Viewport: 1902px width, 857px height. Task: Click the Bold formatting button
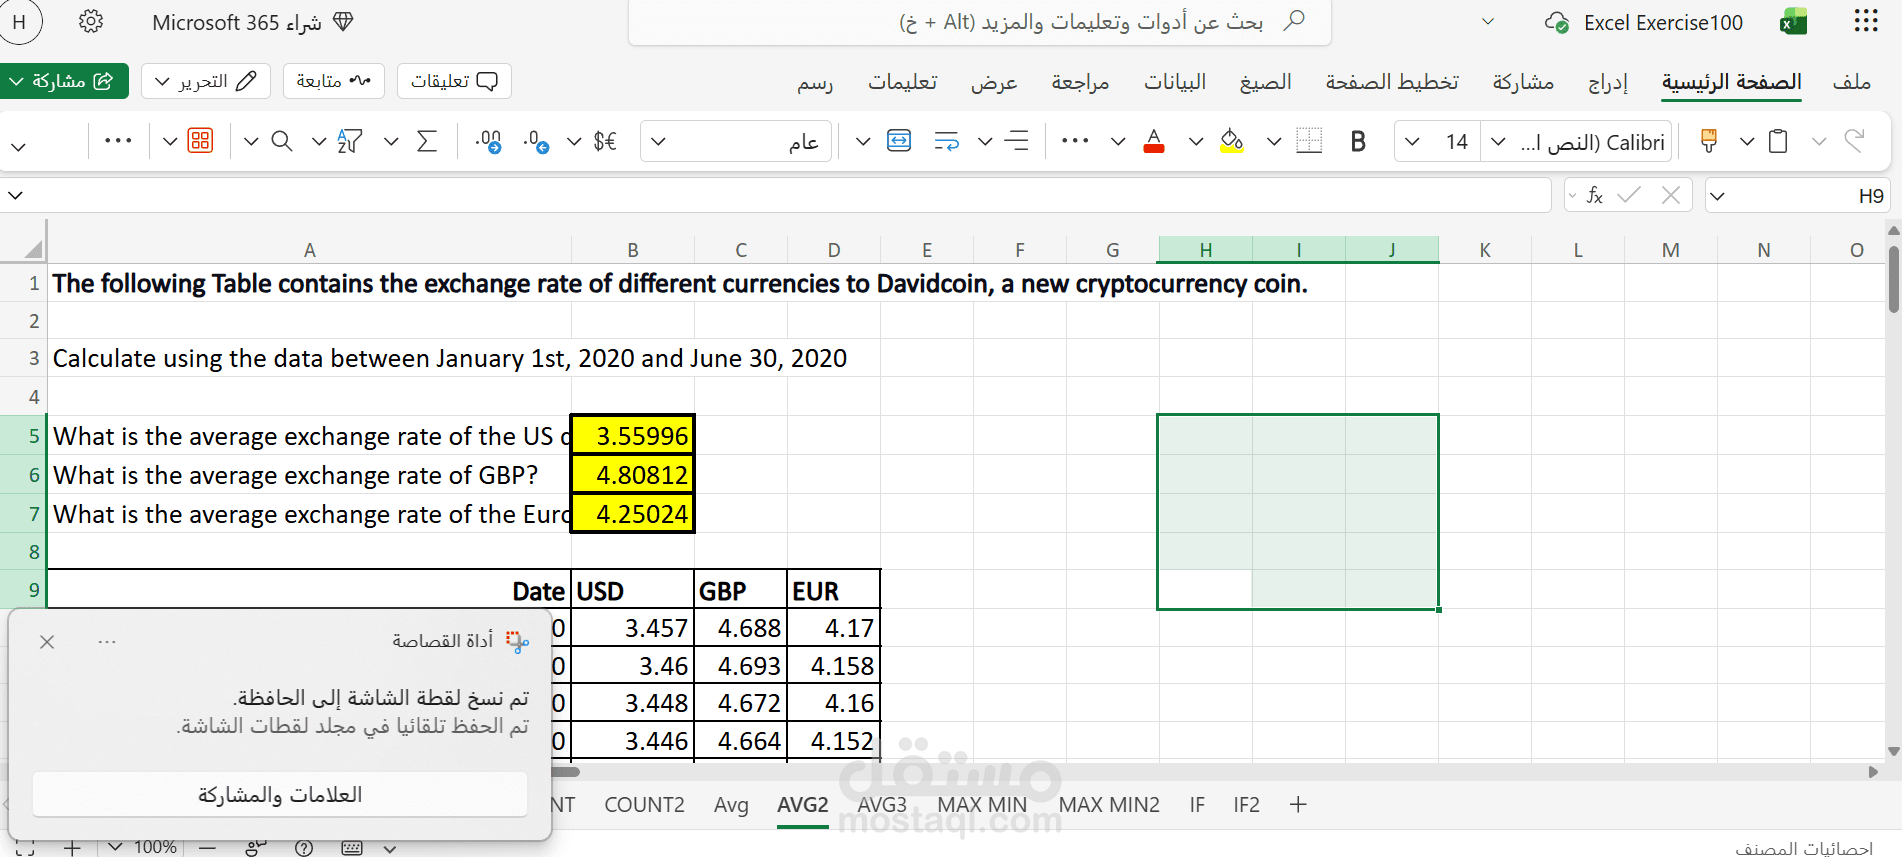pos(1357,141)
